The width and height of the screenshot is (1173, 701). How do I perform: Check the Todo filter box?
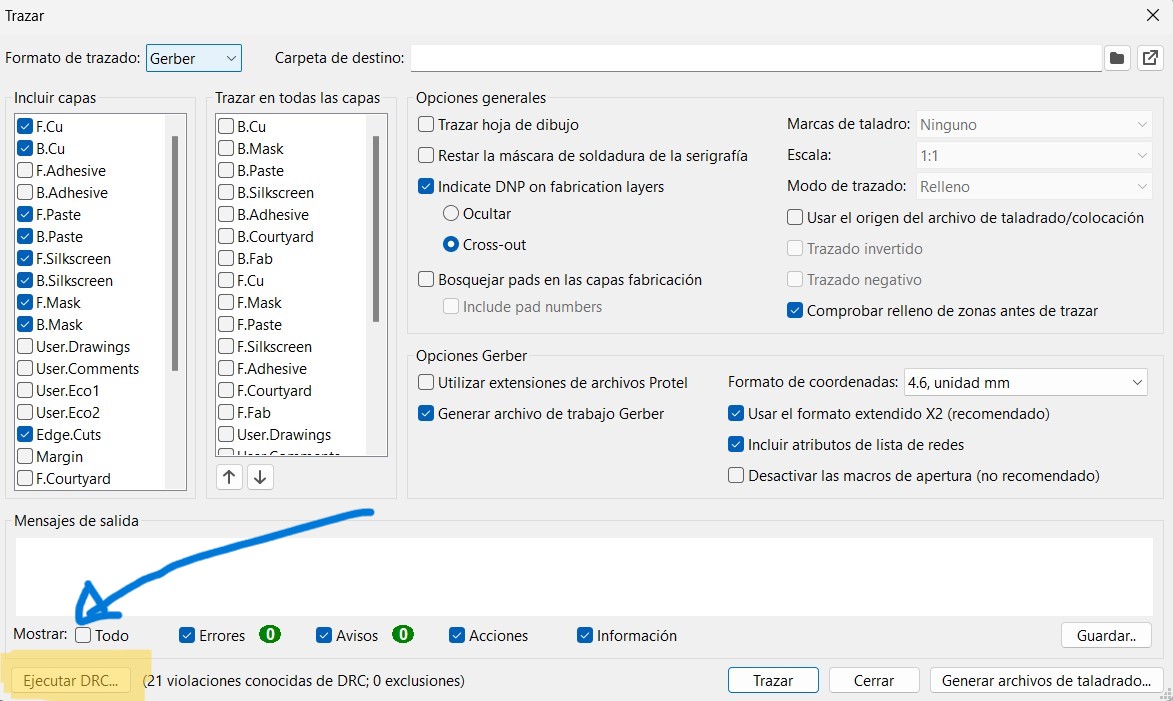(84, 635)
